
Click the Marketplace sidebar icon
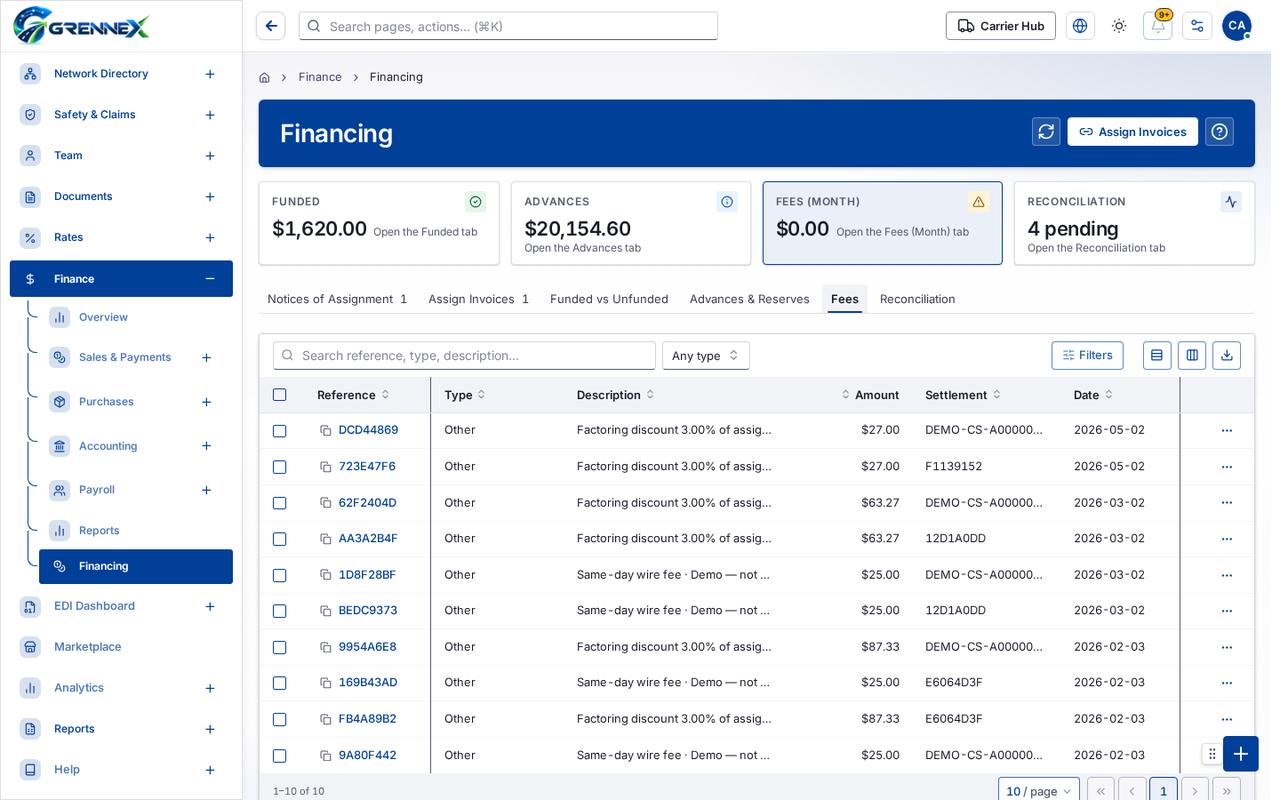tap(30, 647)
